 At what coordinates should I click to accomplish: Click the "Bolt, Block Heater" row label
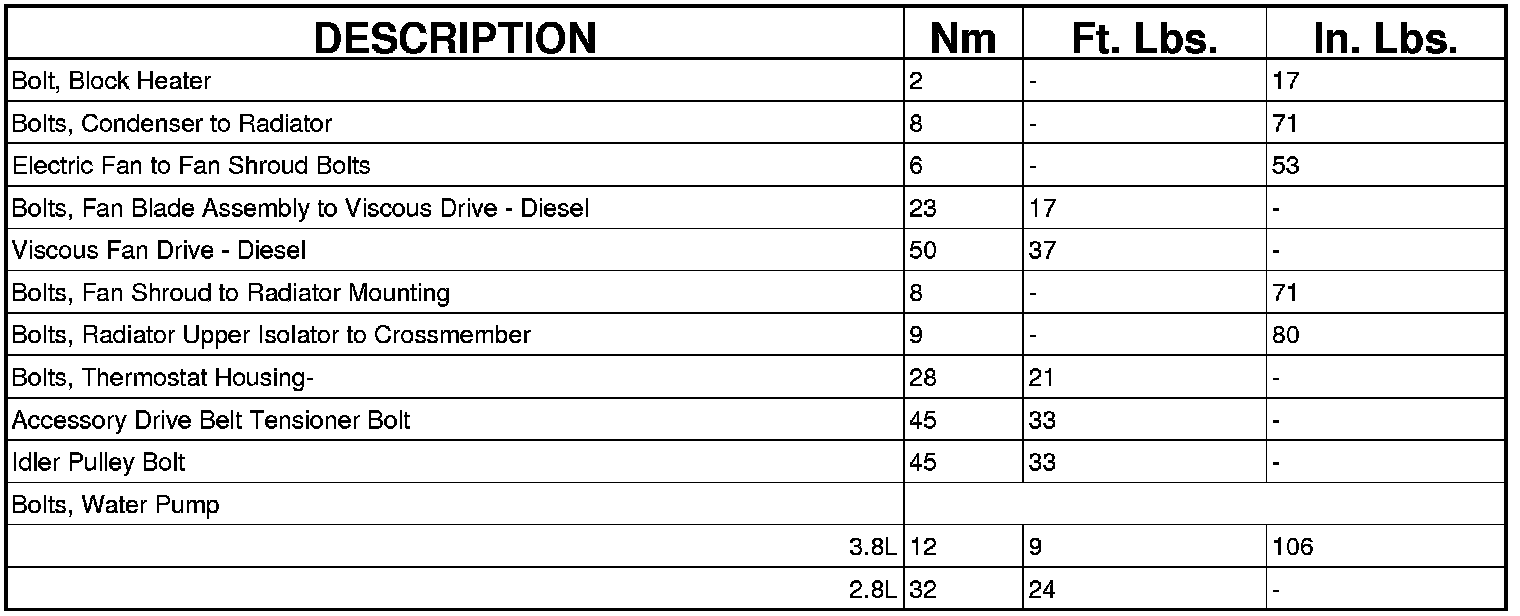[x=112, y=81]
